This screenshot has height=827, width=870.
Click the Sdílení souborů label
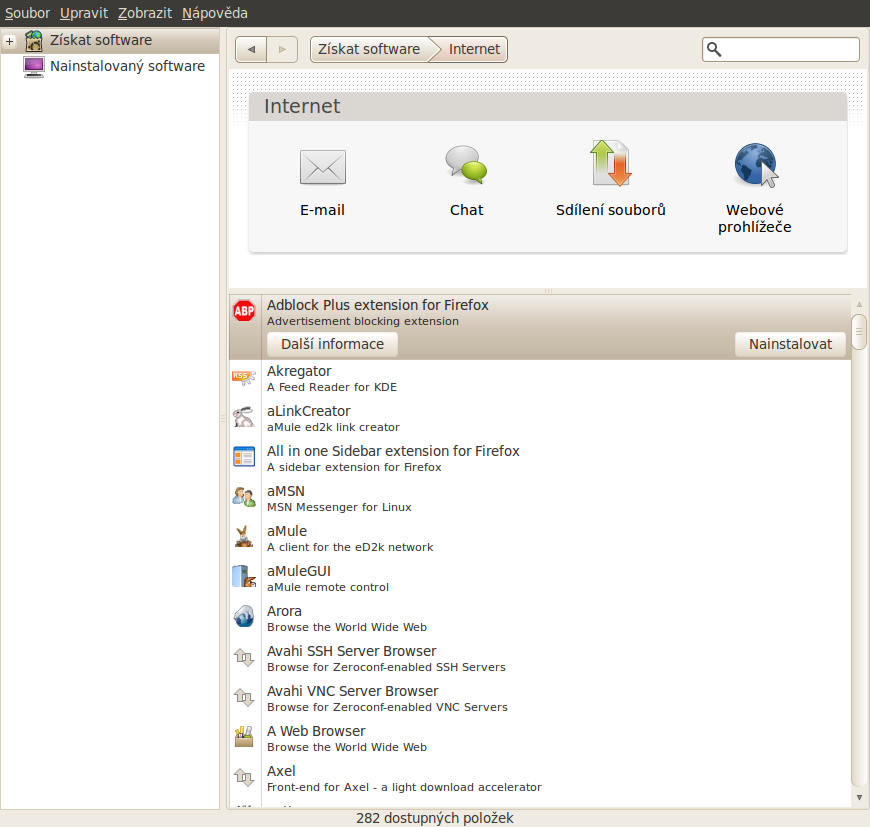click(610, 210)
